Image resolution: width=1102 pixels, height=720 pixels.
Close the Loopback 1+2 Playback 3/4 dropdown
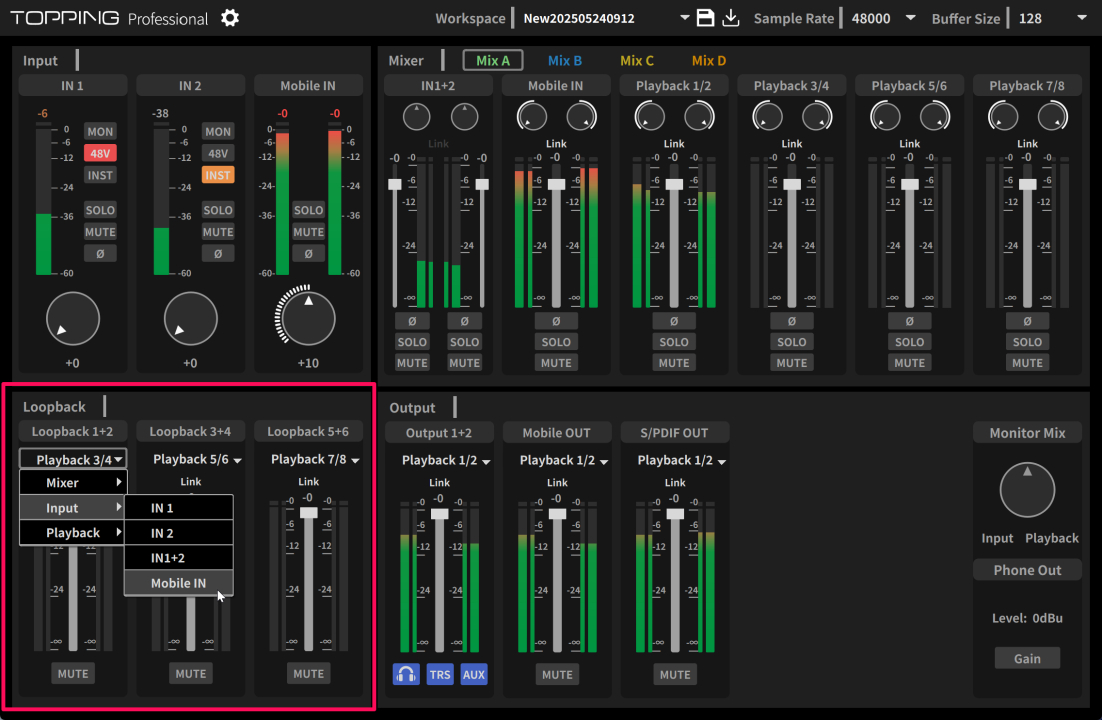pos(73,459)
